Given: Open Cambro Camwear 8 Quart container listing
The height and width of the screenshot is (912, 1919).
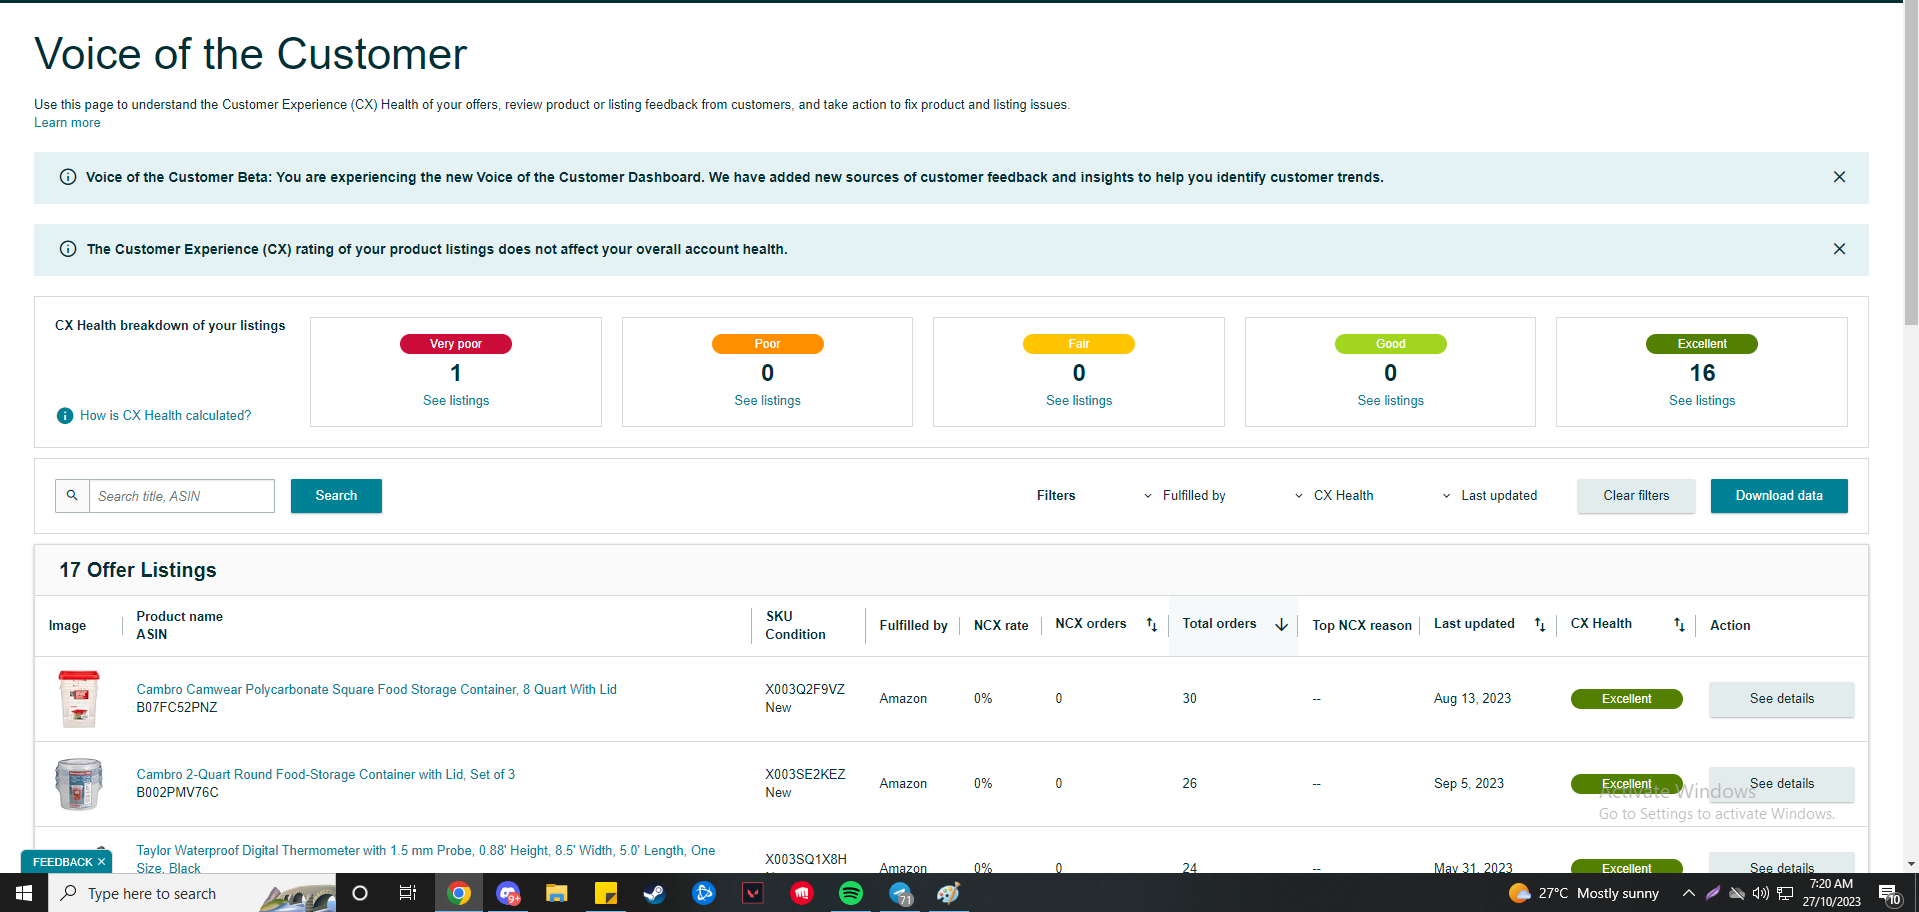Looking at the screenshot, I should 377,689.
